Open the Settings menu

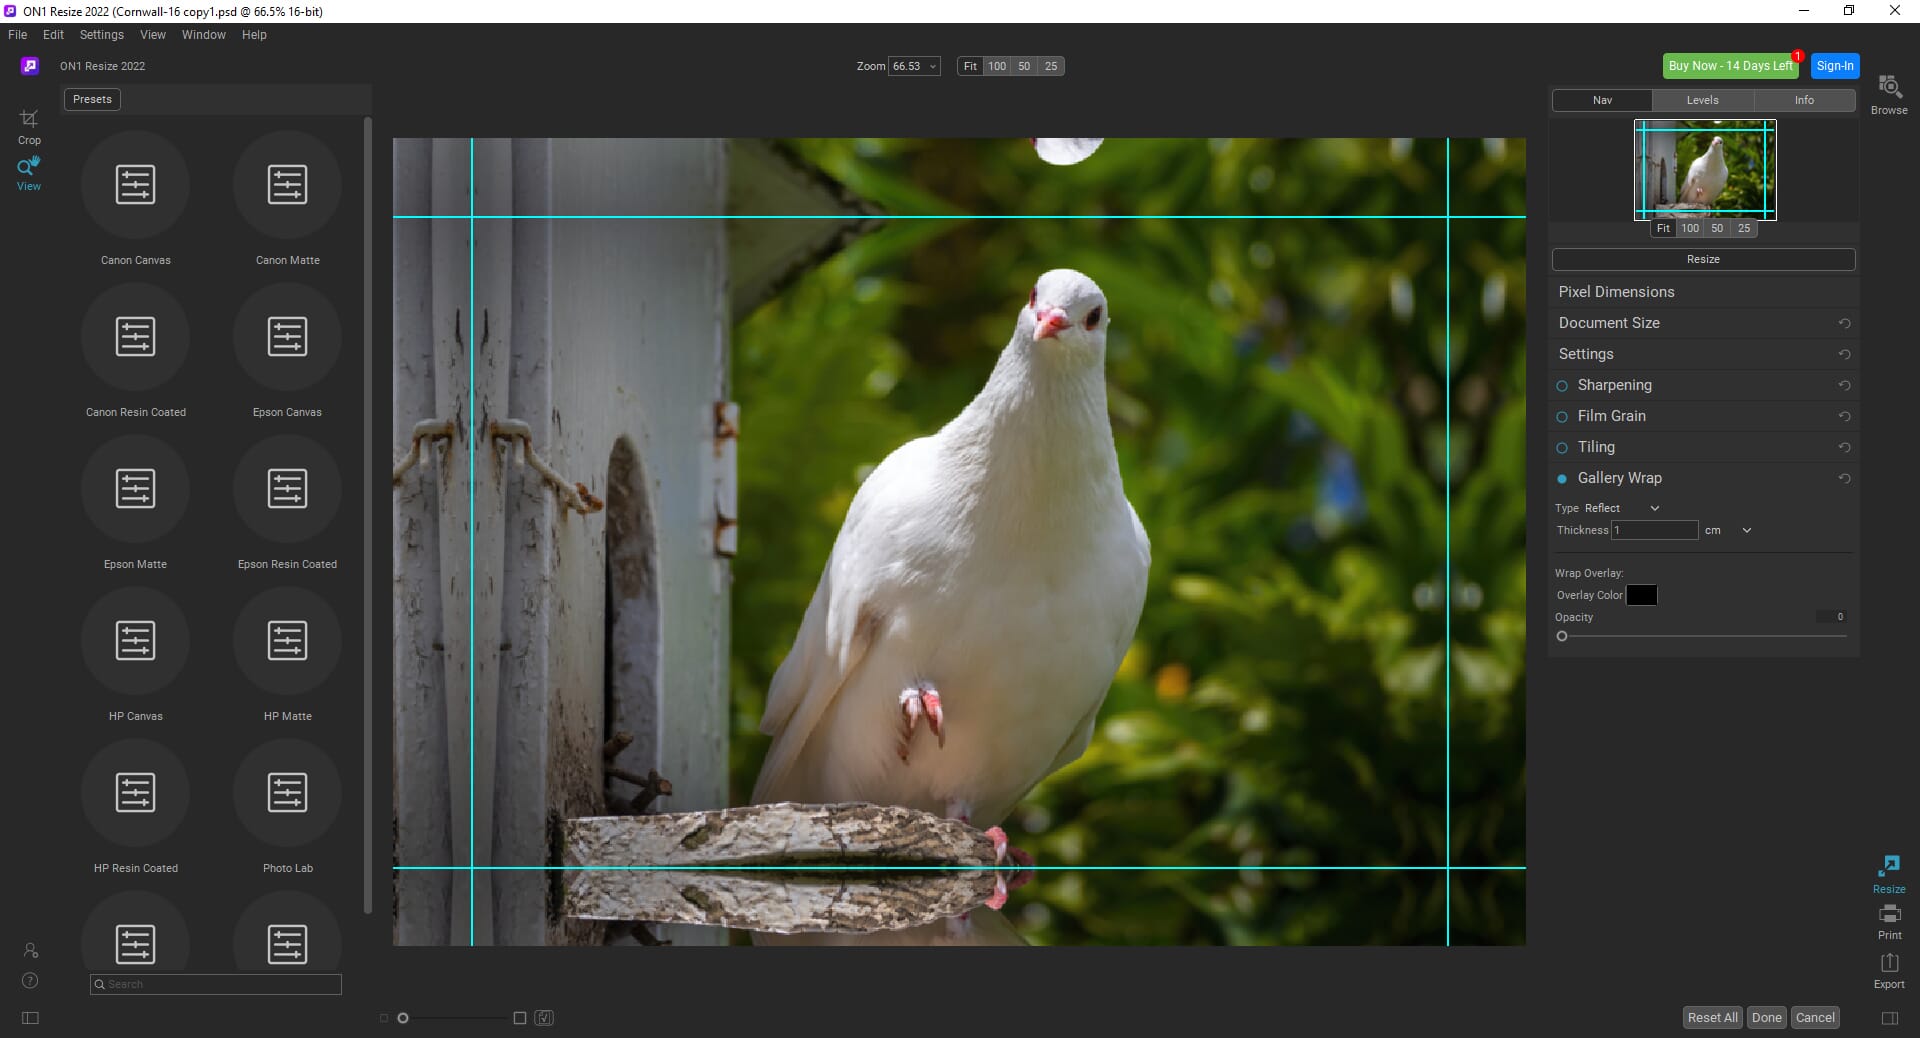pyautogui.click(x=102, y=34)
